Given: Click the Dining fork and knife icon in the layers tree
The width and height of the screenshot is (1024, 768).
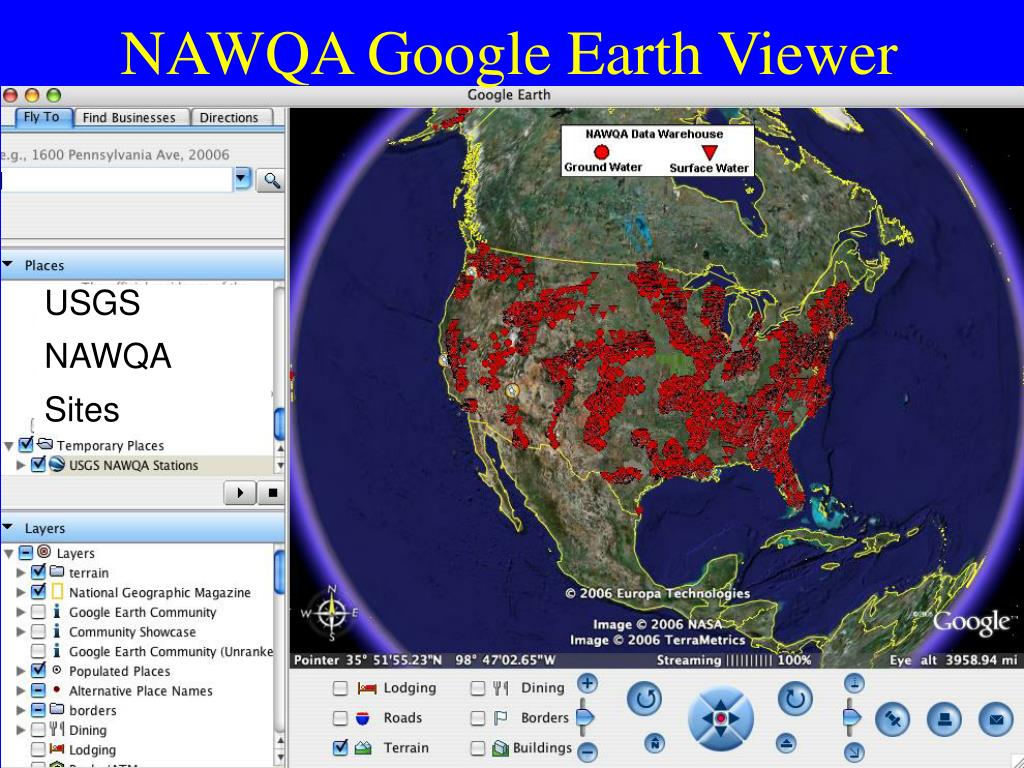Looking at the screenshot, I should 57,729.
